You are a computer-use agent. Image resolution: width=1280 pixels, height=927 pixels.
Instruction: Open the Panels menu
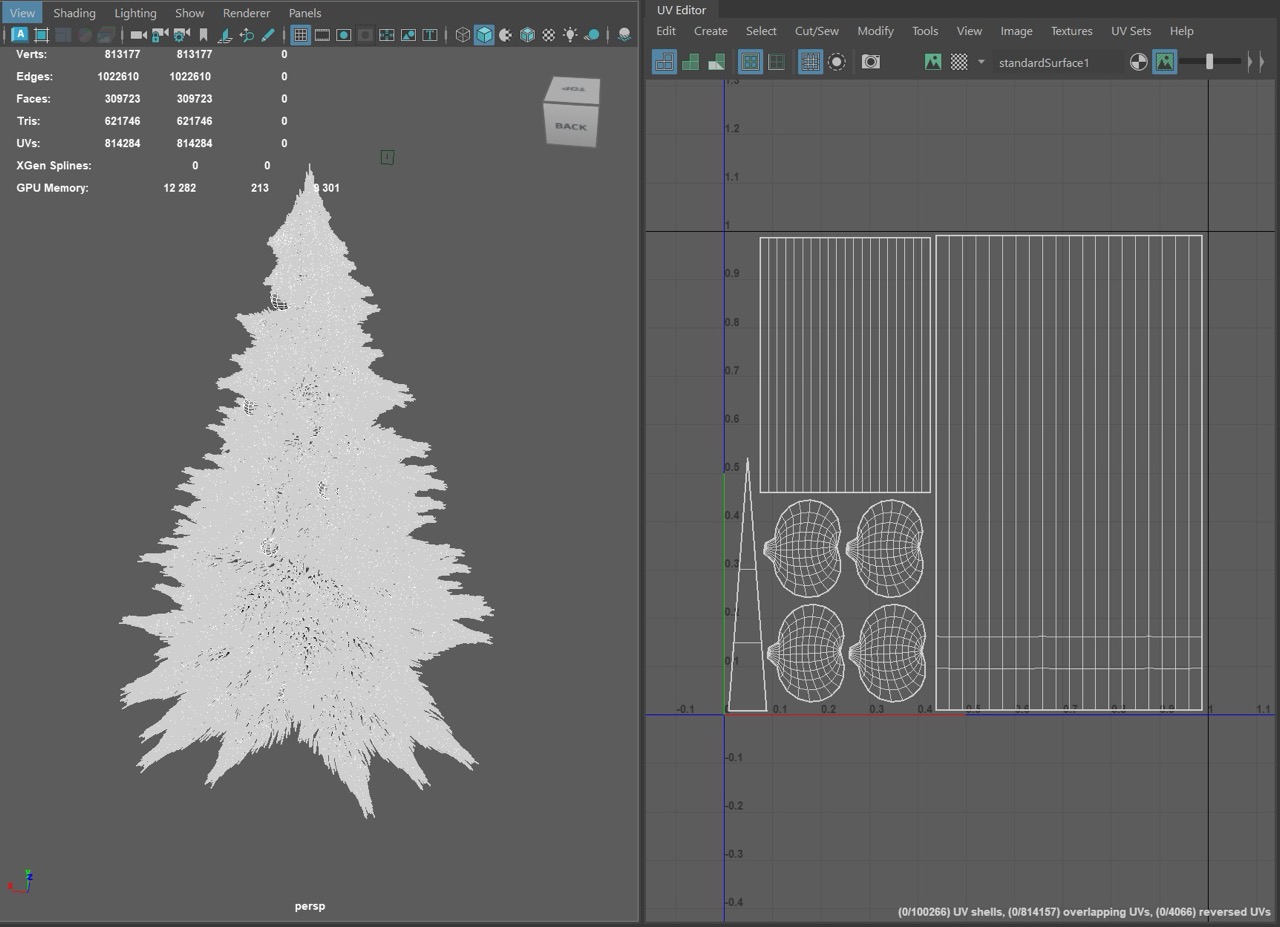(305, 13)
